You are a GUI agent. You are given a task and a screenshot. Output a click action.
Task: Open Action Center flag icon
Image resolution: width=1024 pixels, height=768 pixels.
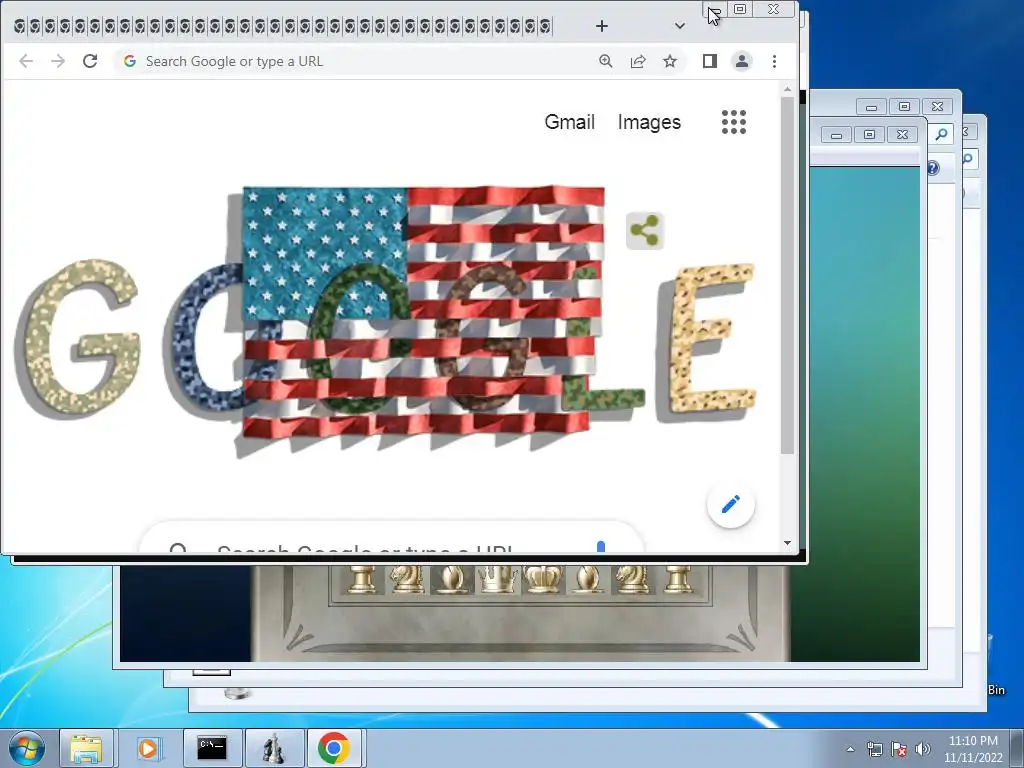(899, 749)
